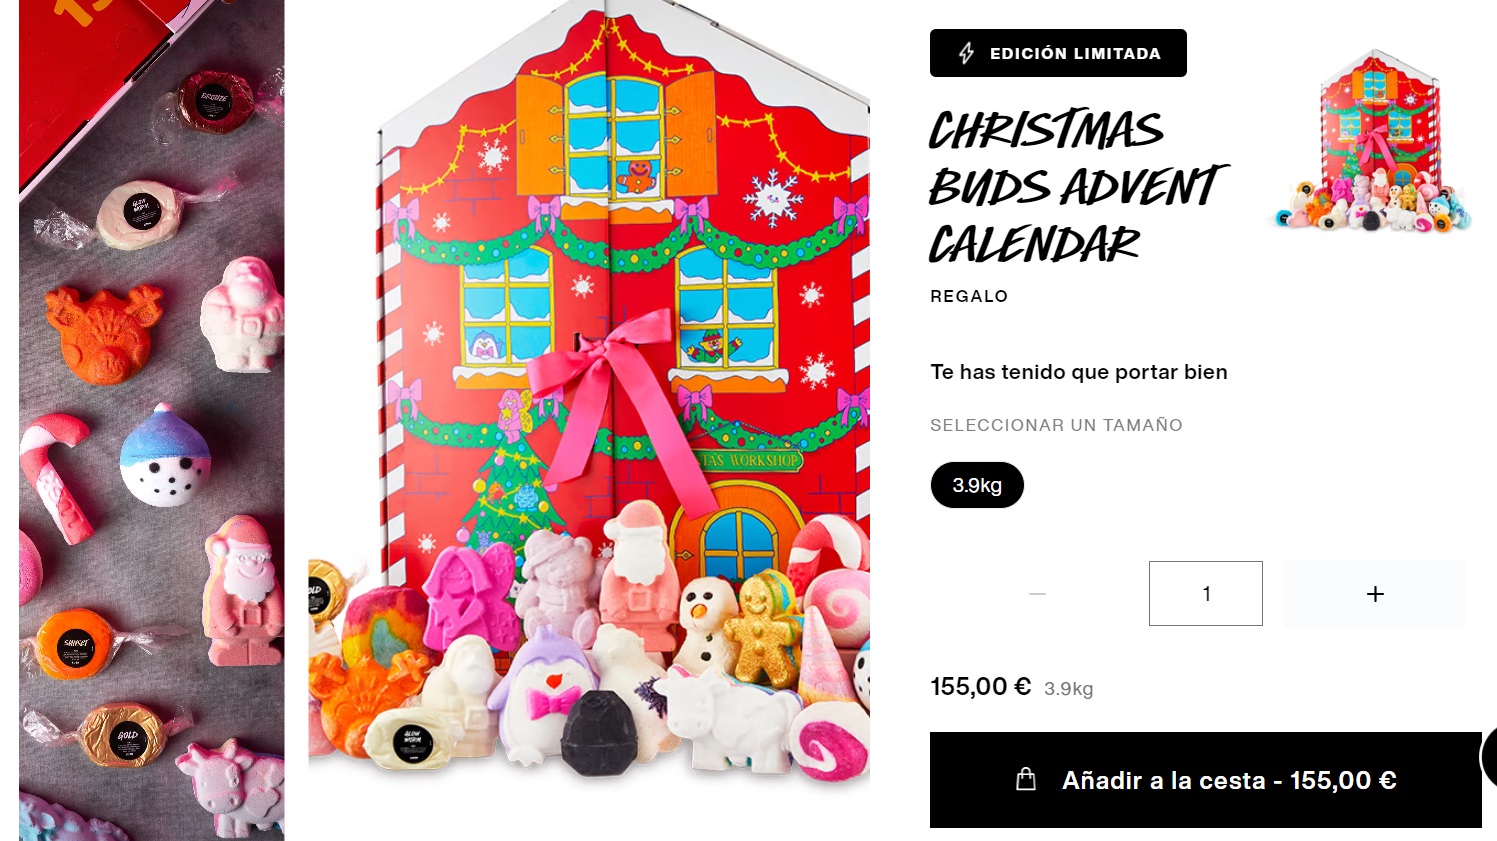The height and width of the screenshot is (841, 1497).
Task: Click the Añadir a la cesta button text
Action: 1229,780
